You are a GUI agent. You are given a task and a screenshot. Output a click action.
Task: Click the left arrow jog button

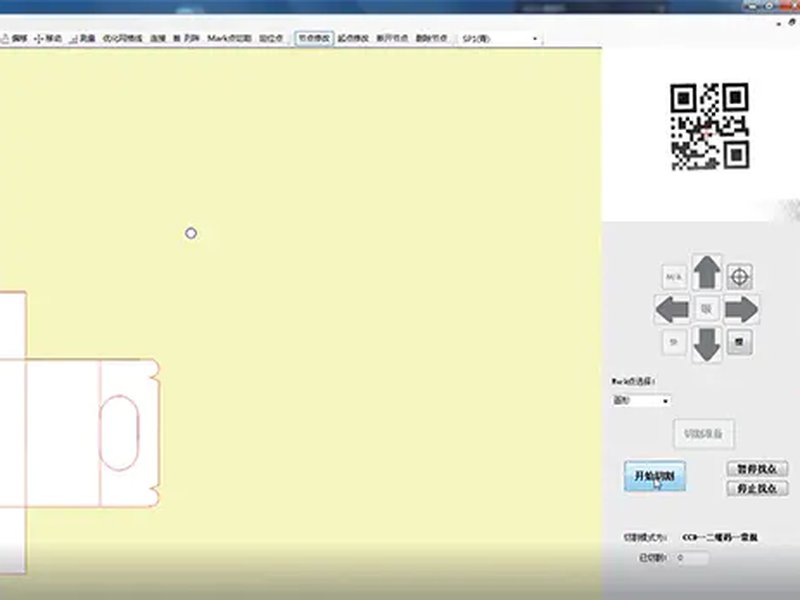672,309
